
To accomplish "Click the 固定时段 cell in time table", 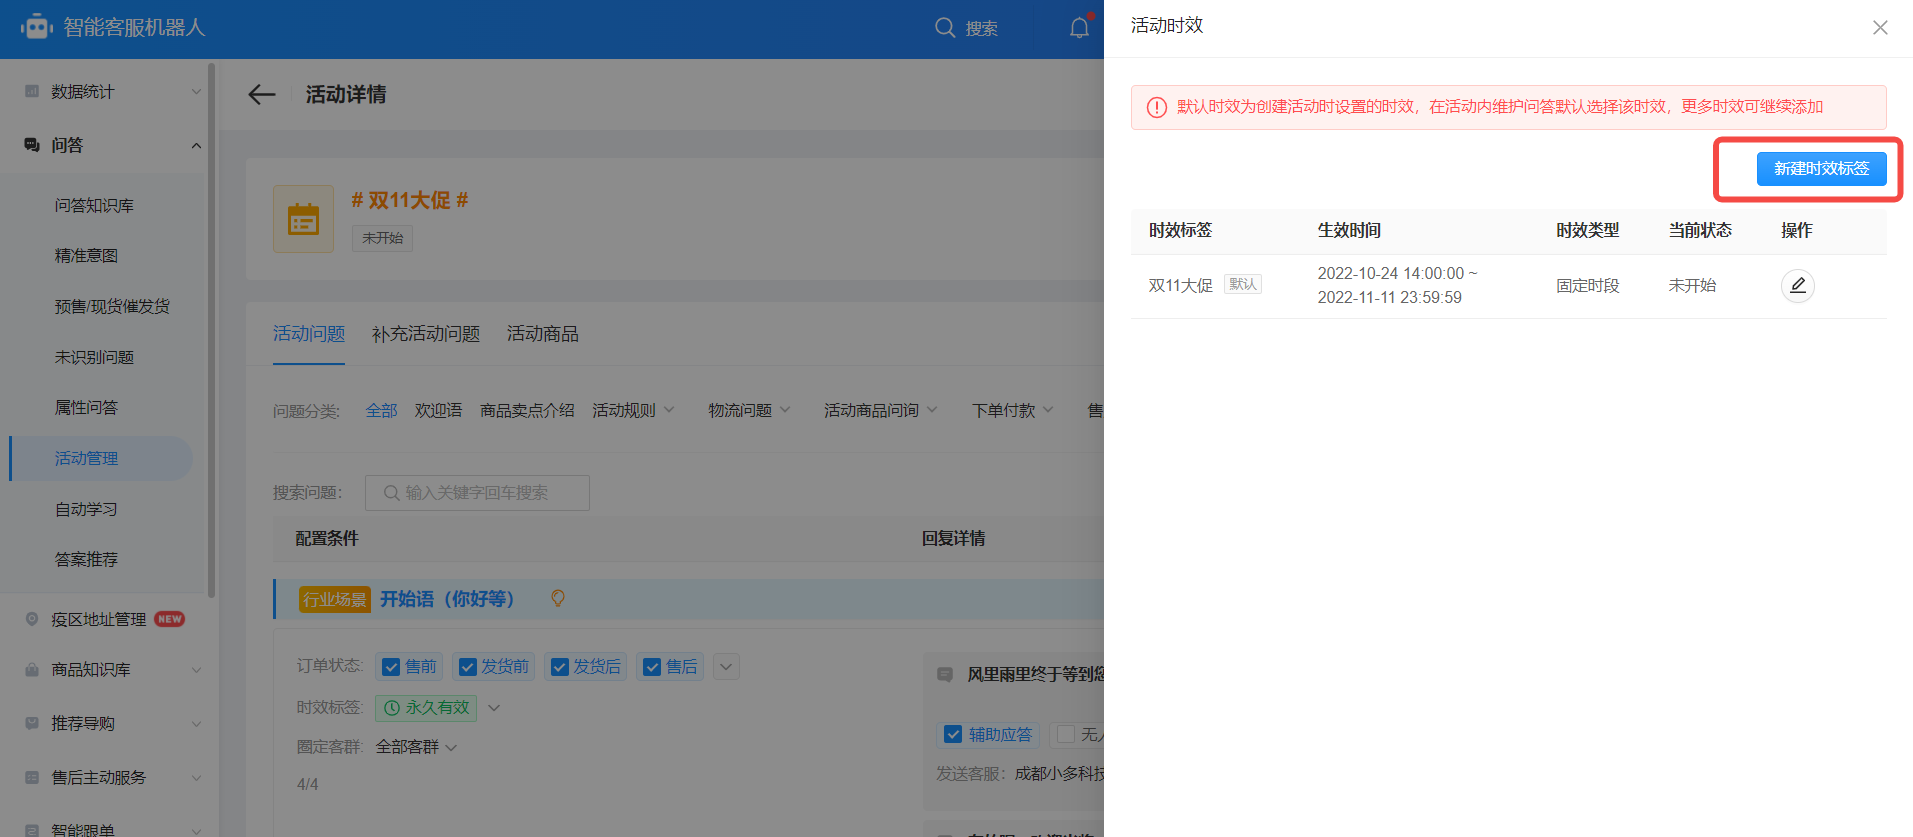I will tap(1587, 285).
